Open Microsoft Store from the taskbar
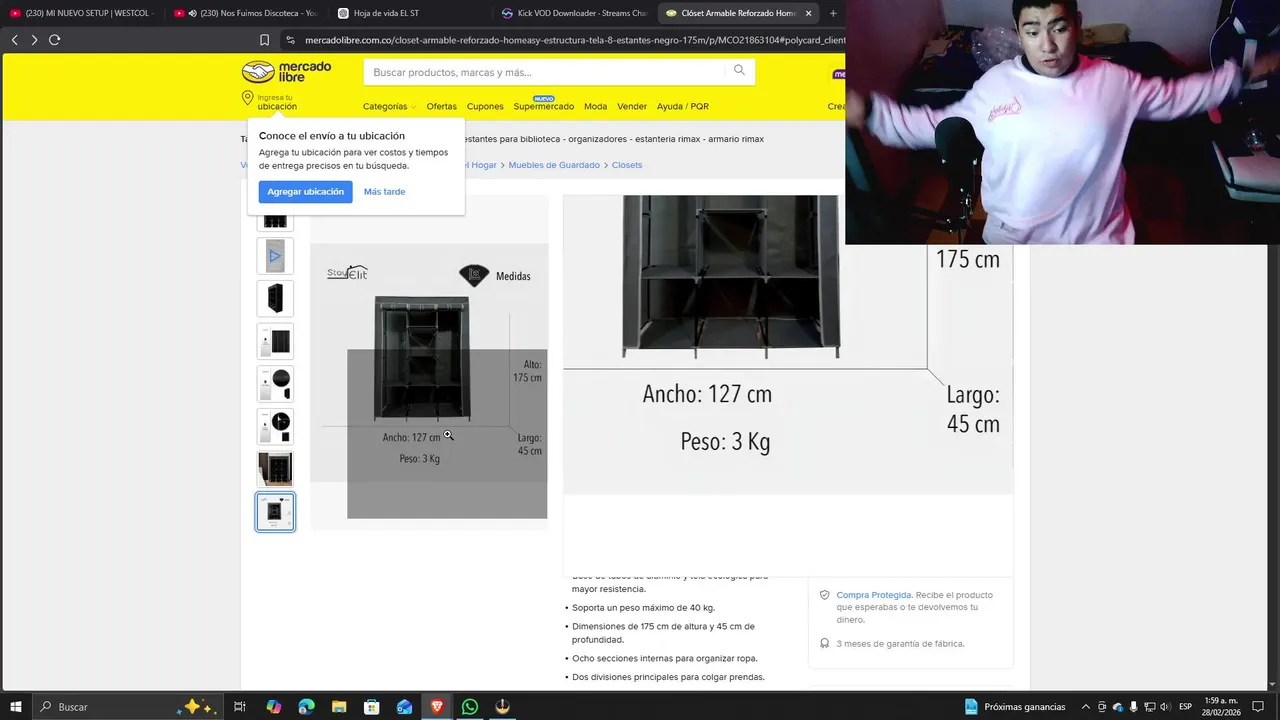1280x720 pixels. click(372, 707)
